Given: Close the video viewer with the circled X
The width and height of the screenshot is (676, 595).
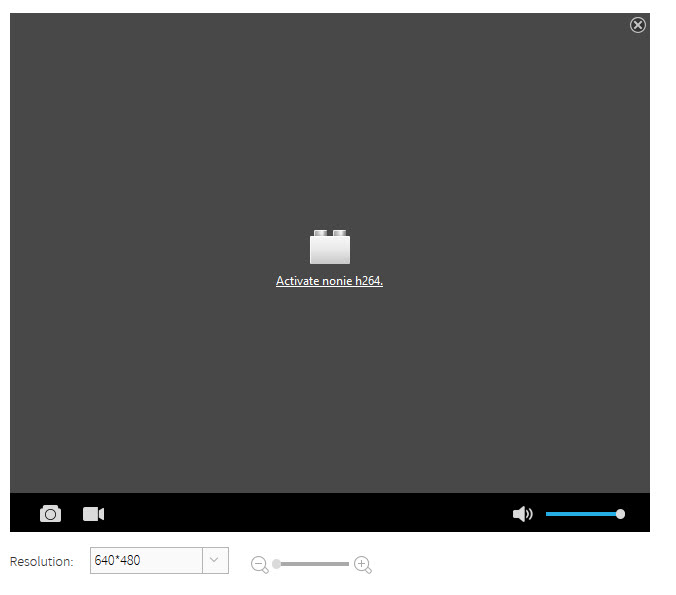Looking at the screenshot, I should [x=638, y=25].
